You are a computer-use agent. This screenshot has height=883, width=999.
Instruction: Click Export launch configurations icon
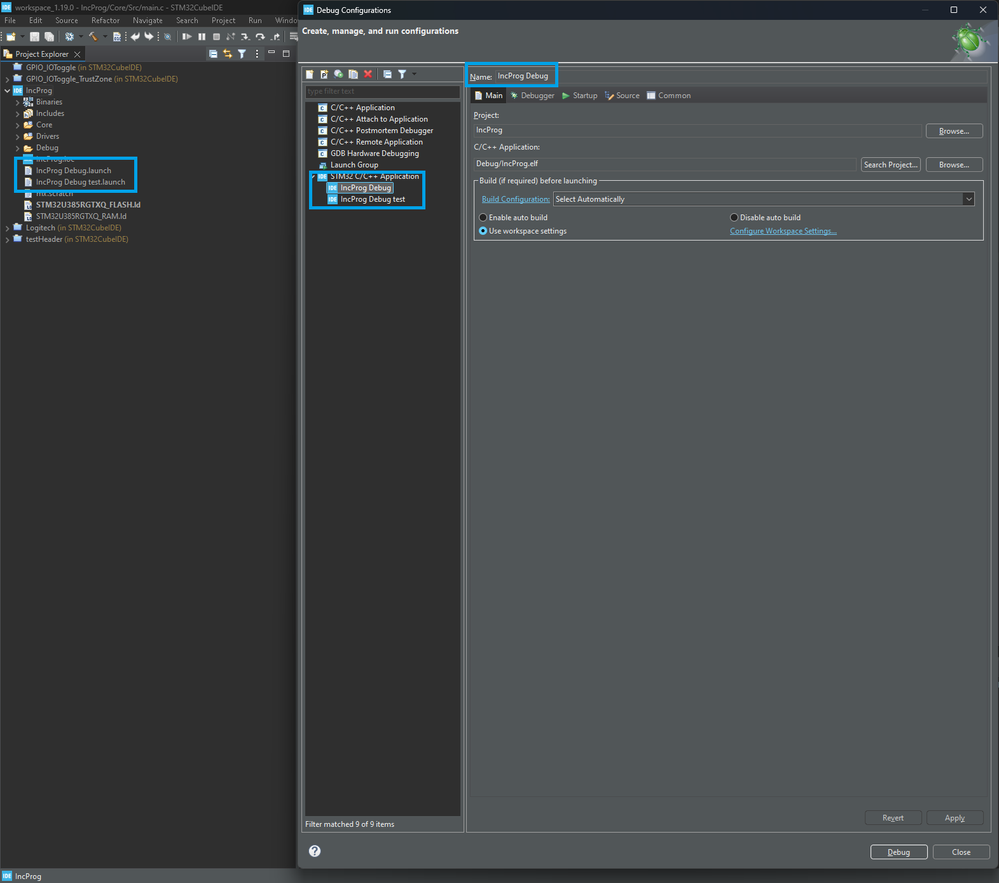pyautogui.click(x=339, y=75)
